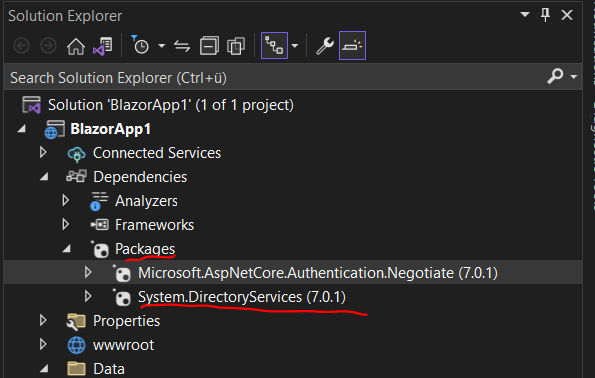Expand the Frameworks node
The image size is (595, 378).
pos(66,224)
